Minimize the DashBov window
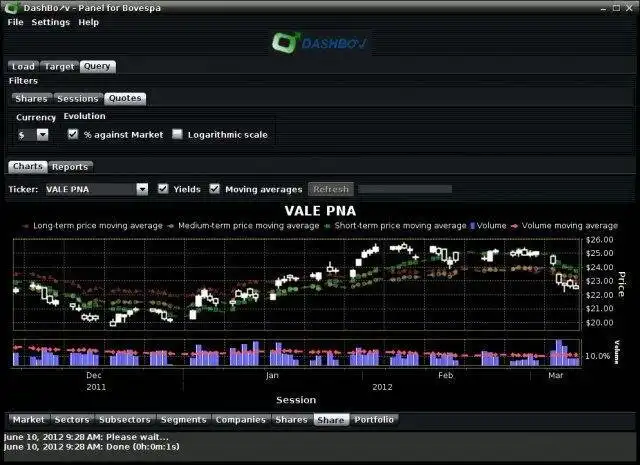The height and width of the screenshot is (465, 640). (x=603, y=8)
